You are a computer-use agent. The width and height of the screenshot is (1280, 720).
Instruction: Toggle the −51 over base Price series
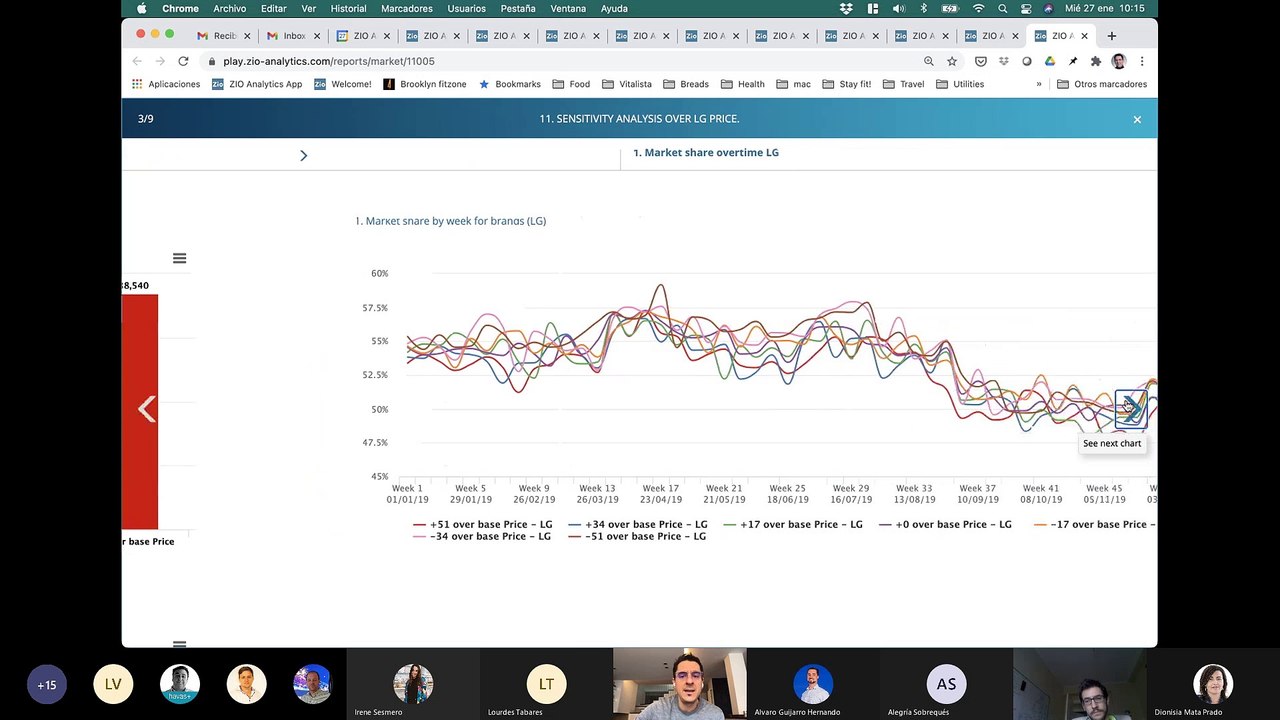(637, 536)
